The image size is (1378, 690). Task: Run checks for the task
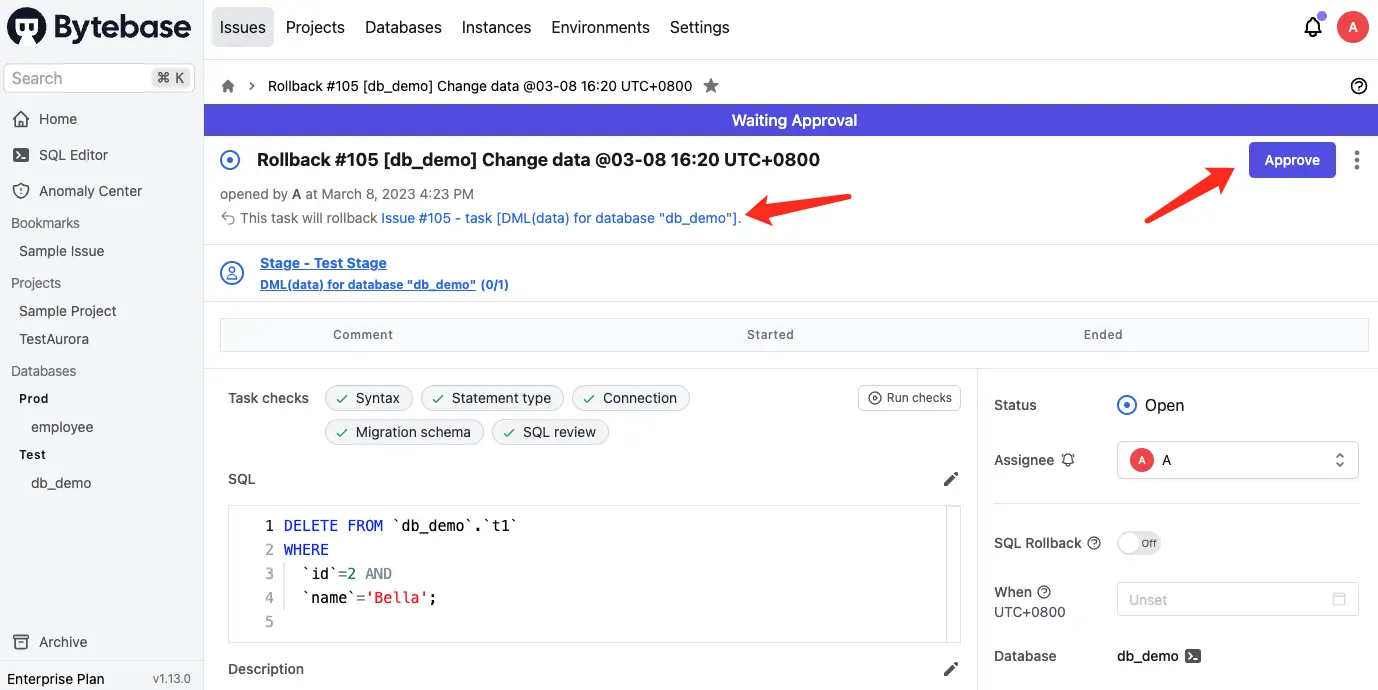(909, 398)
